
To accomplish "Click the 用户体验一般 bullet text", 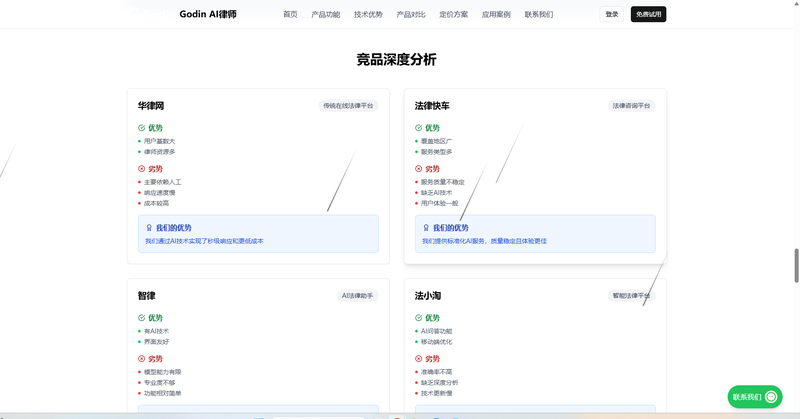I will [x=439, y=203].
